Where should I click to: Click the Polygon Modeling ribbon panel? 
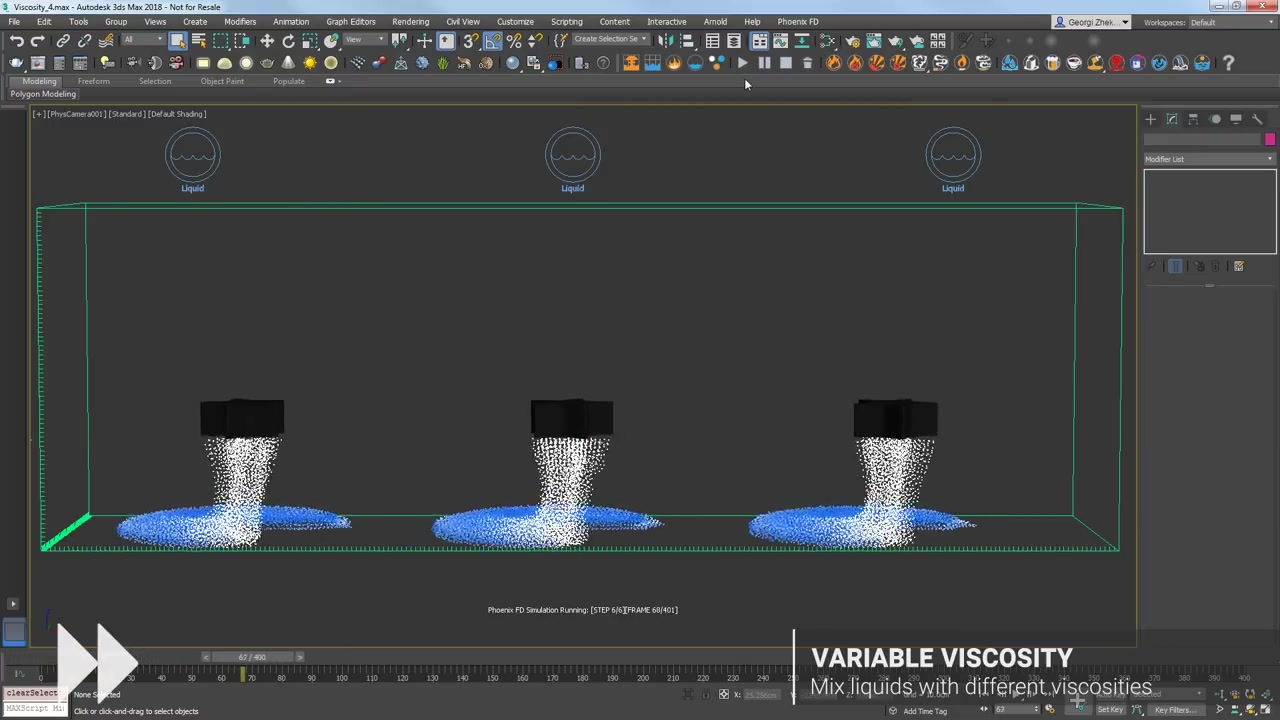(43, 93)
